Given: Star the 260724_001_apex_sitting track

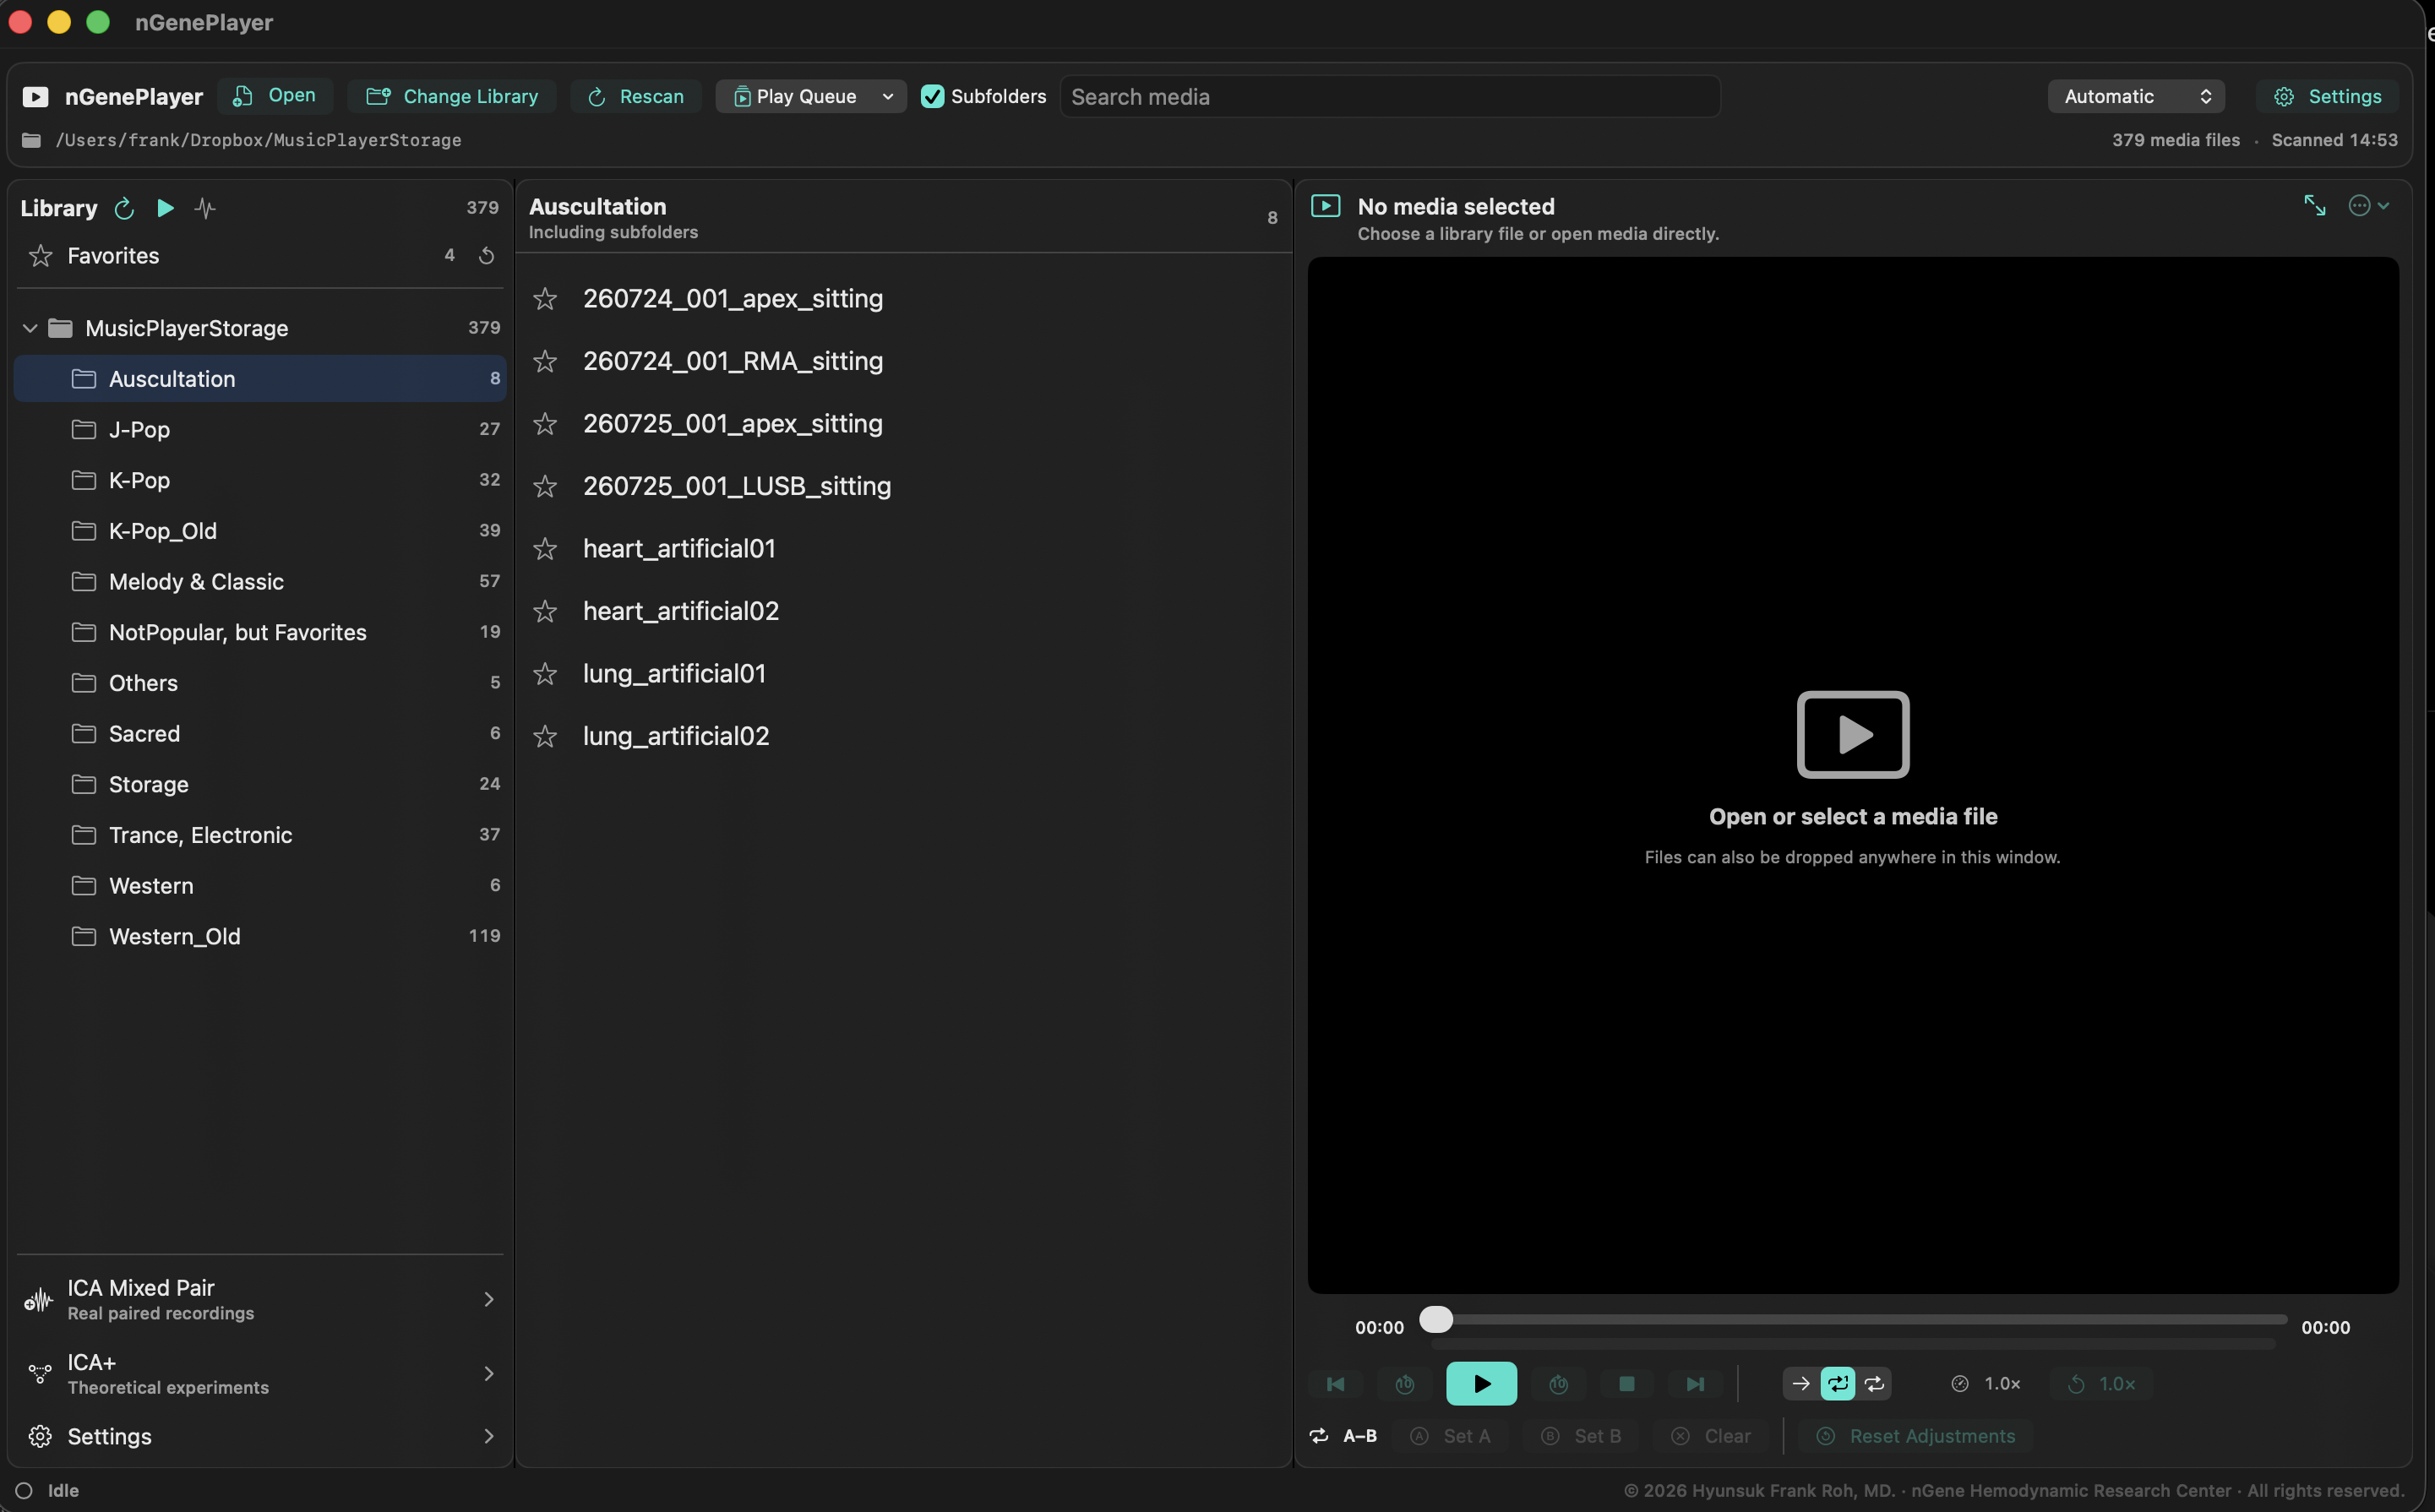Looking at the screenshot, I should (545, 299).
